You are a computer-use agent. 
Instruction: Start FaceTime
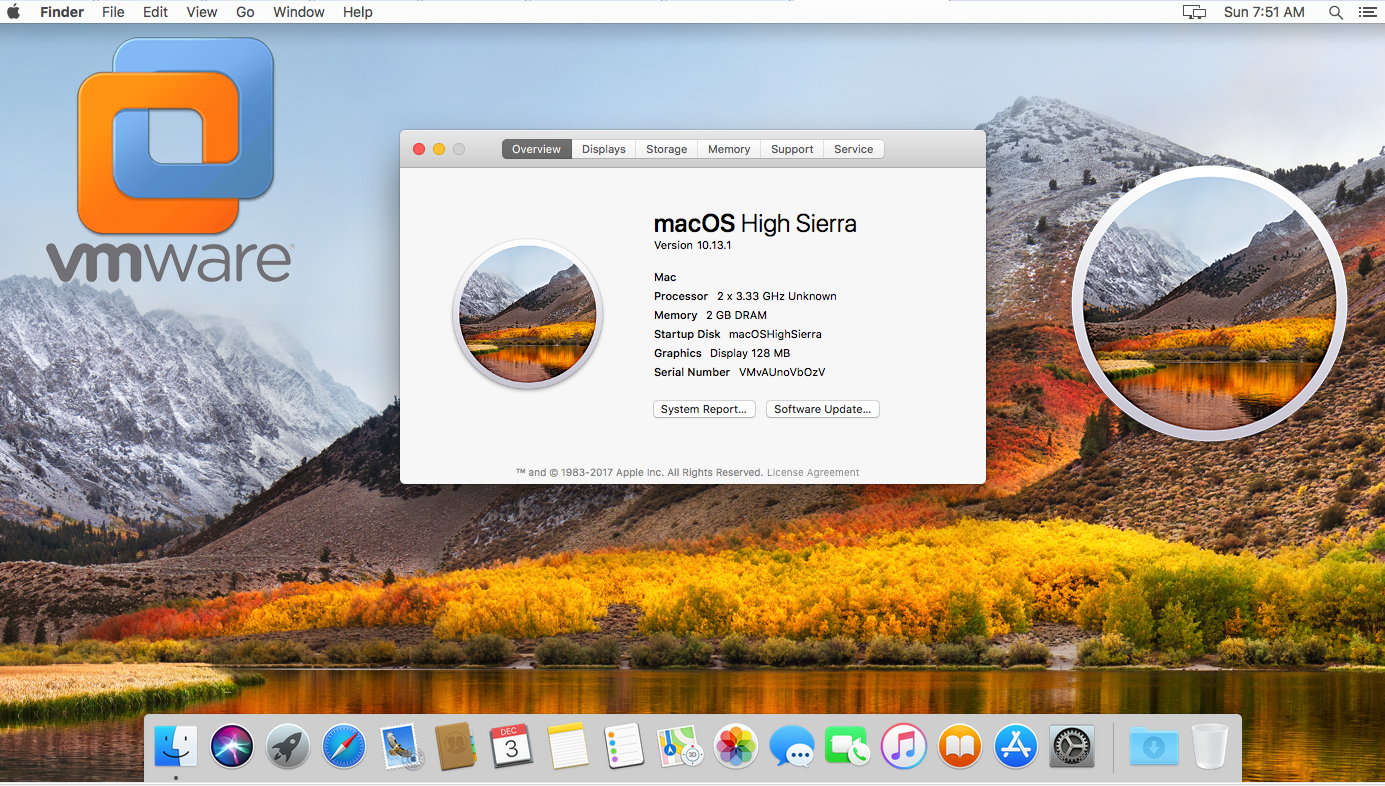847,746
